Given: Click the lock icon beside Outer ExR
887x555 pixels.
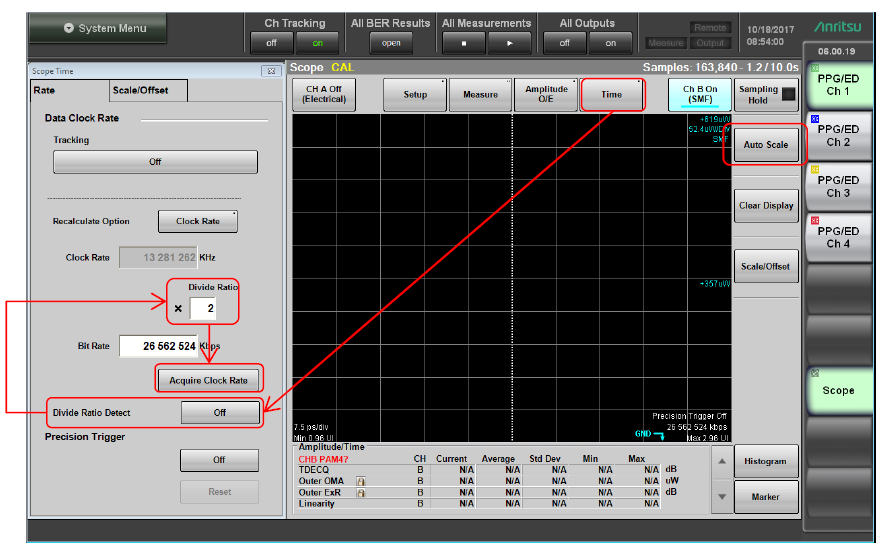Looking at the screenshot, I should [360, 492].
